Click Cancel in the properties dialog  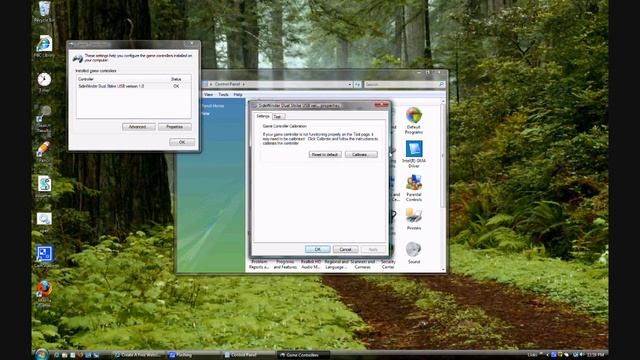tap(345, 249)
